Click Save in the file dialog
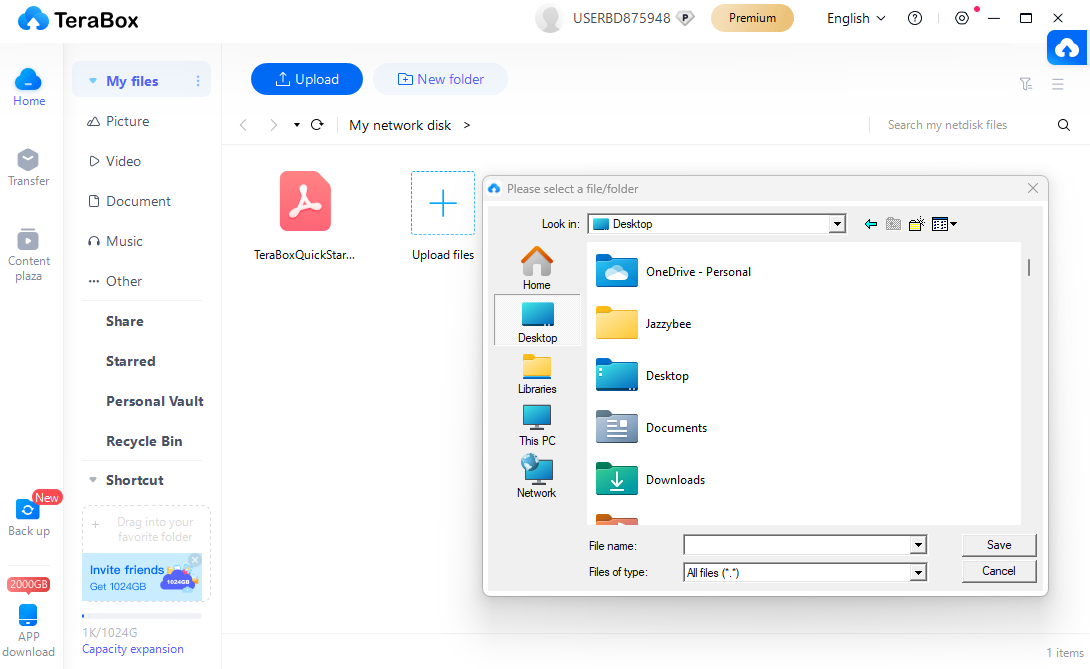This screenshot has height=669, width=1090. [x=999, y=545]
